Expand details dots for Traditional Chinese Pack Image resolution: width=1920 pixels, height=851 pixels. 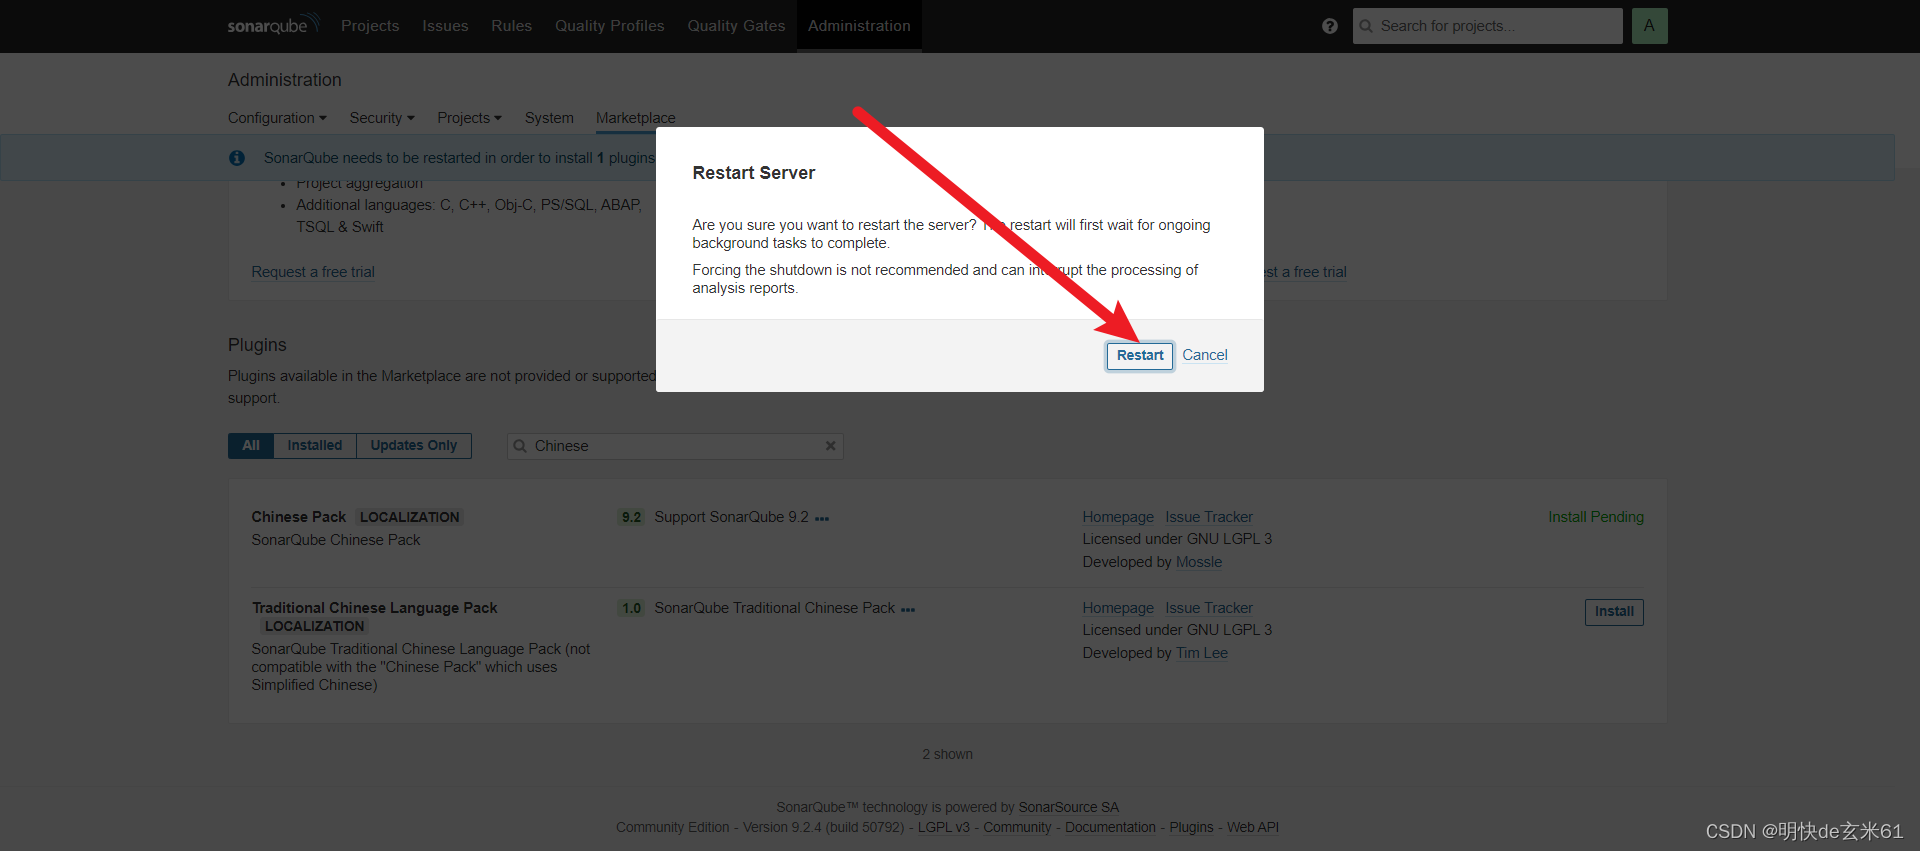[908, 609]
